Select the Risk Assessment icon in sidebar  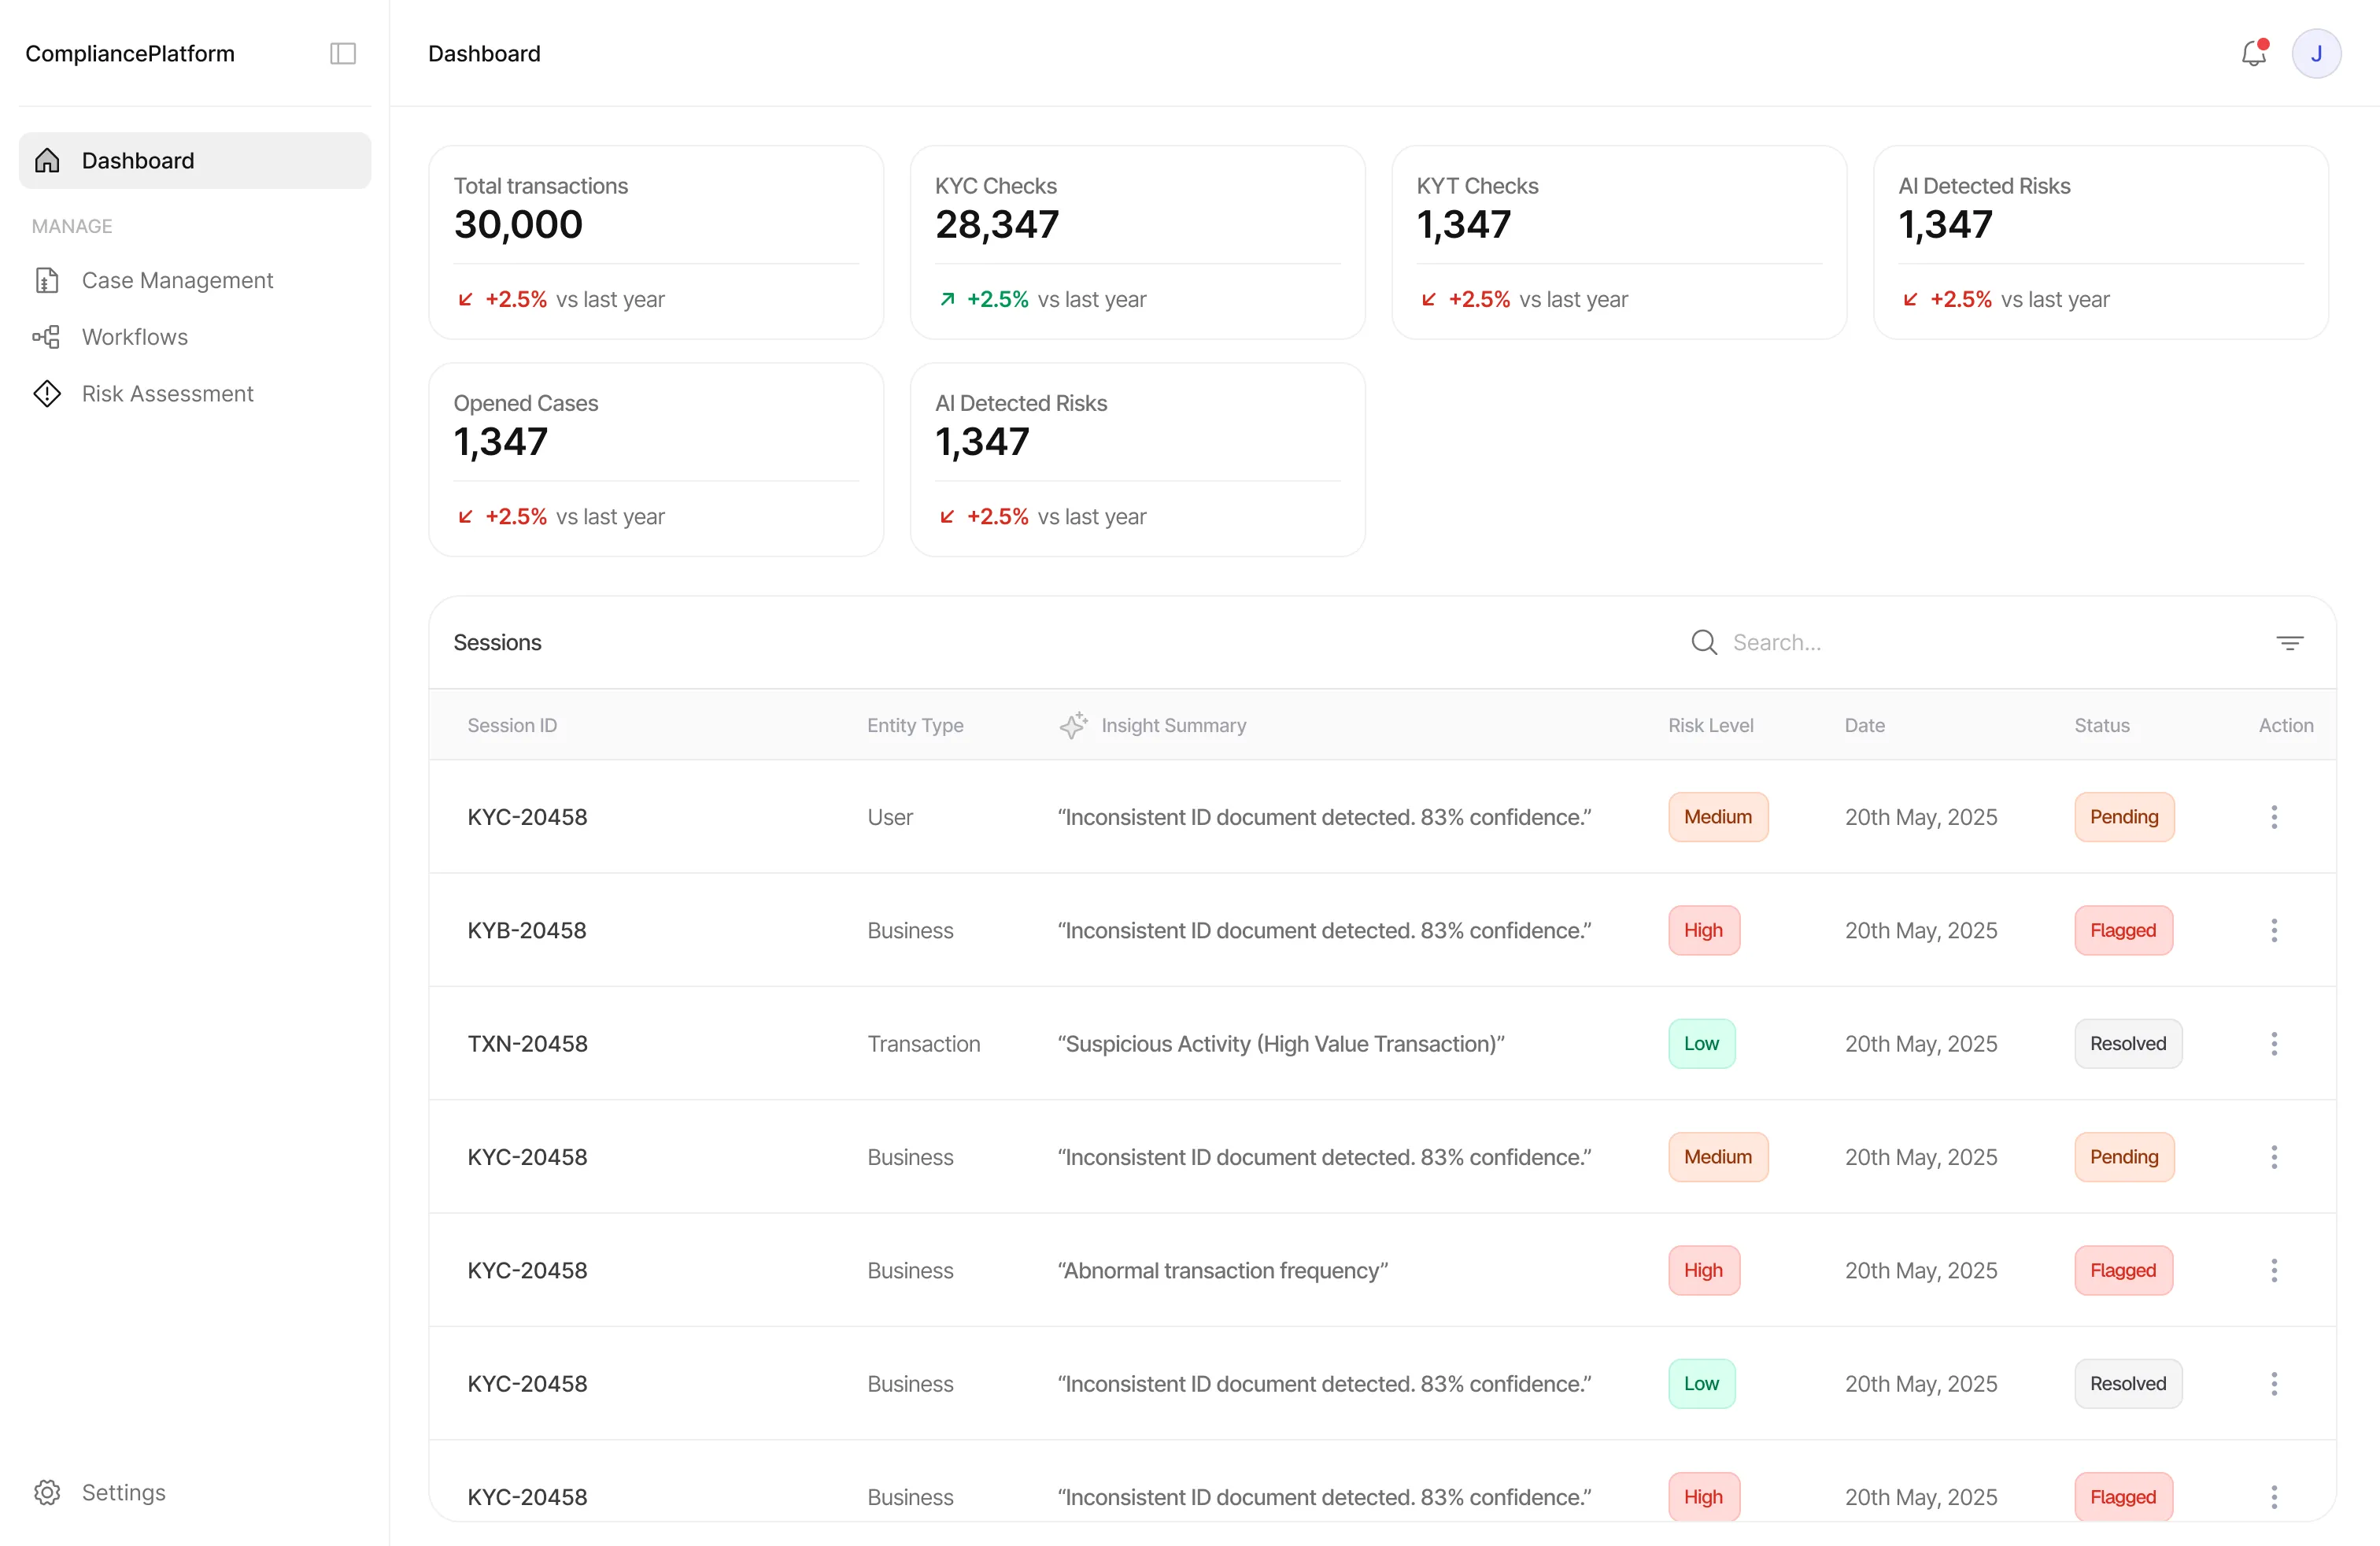pyautogui.click(x=47, y=393)
